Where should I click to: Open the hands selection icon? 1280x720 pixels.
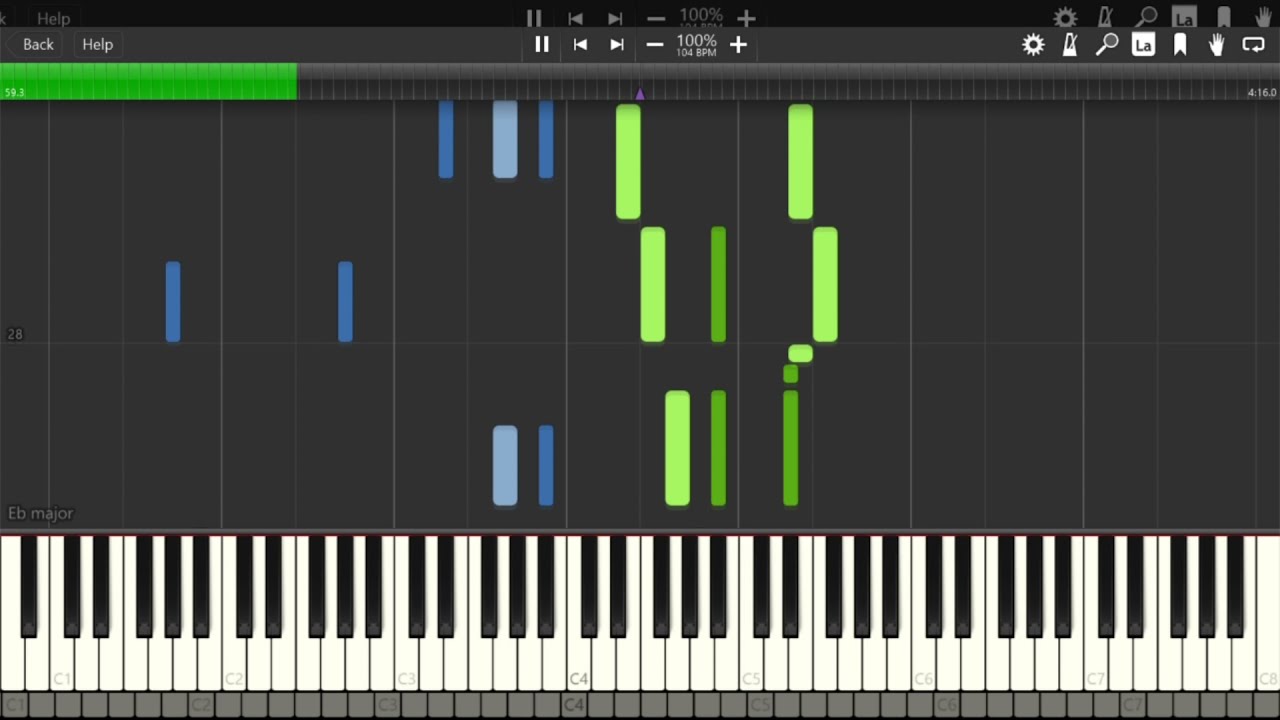(1217, 44)
